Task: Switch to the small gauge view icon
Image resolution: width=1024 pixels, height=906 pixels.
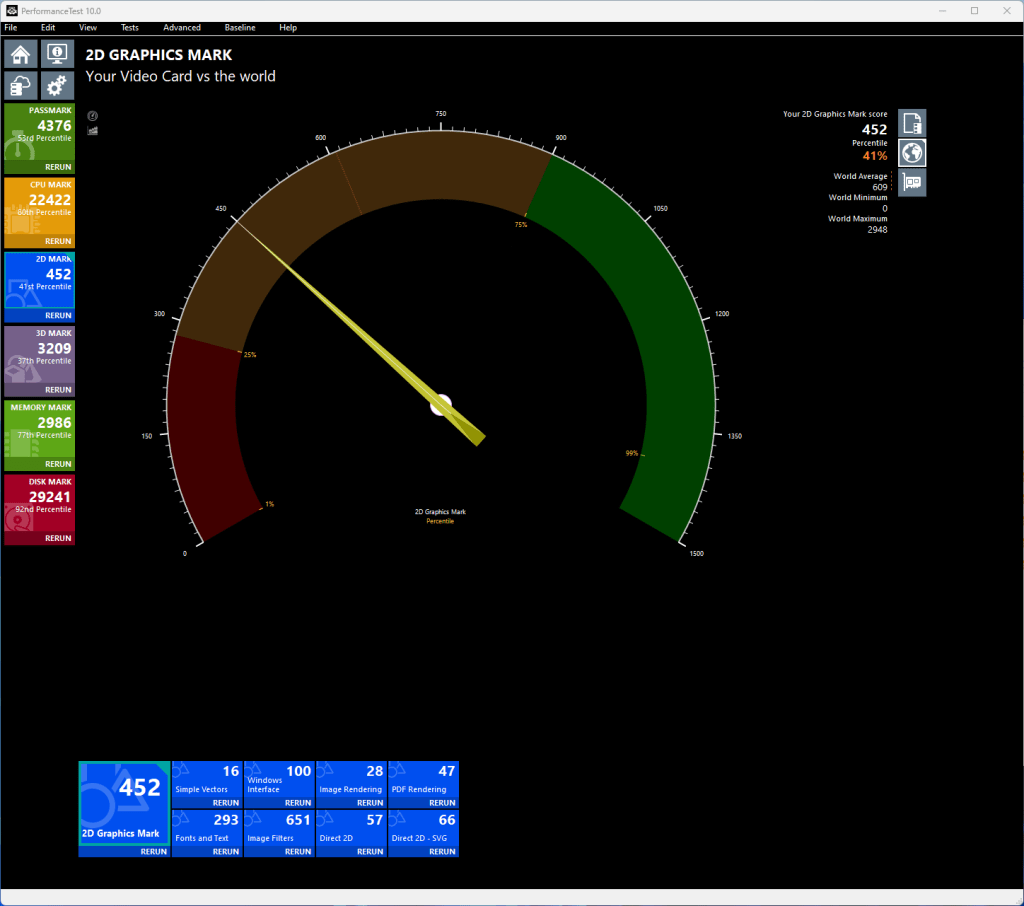Action: point(93,116)
